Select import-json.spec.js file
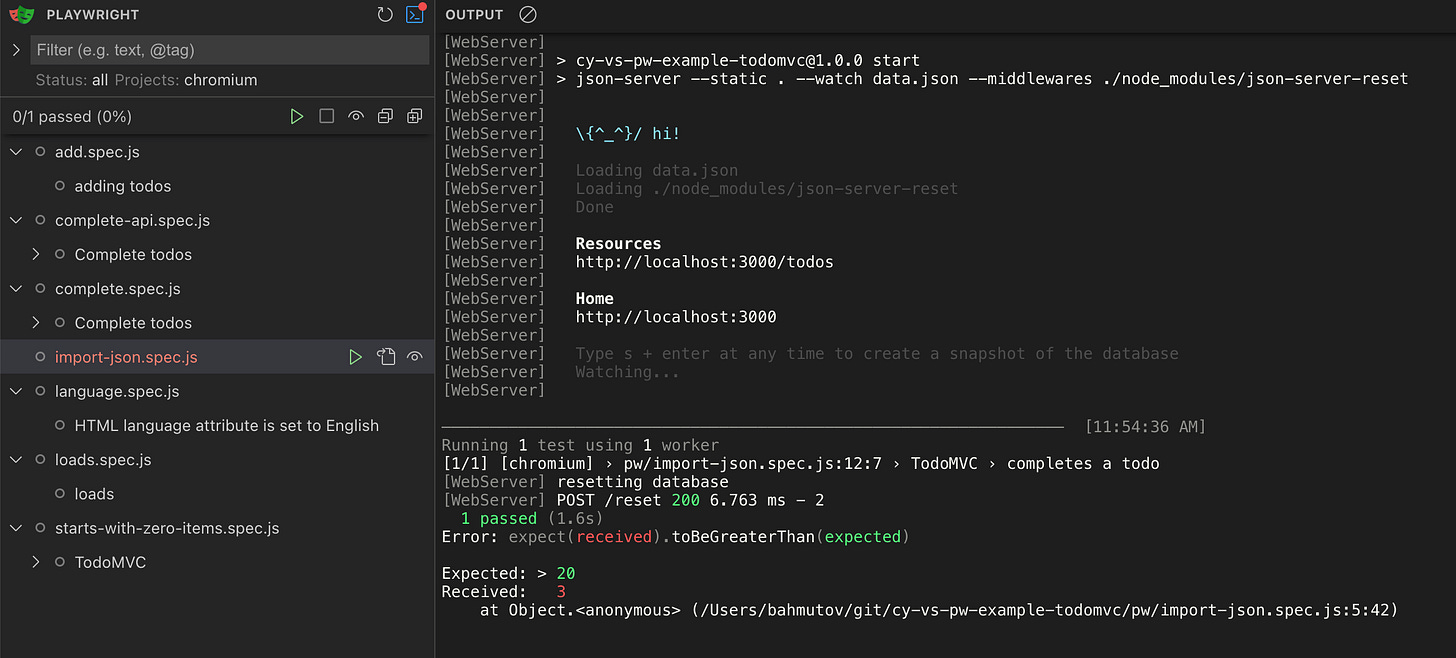Screen dimensions: 1456x658 (x=126, y=357)
